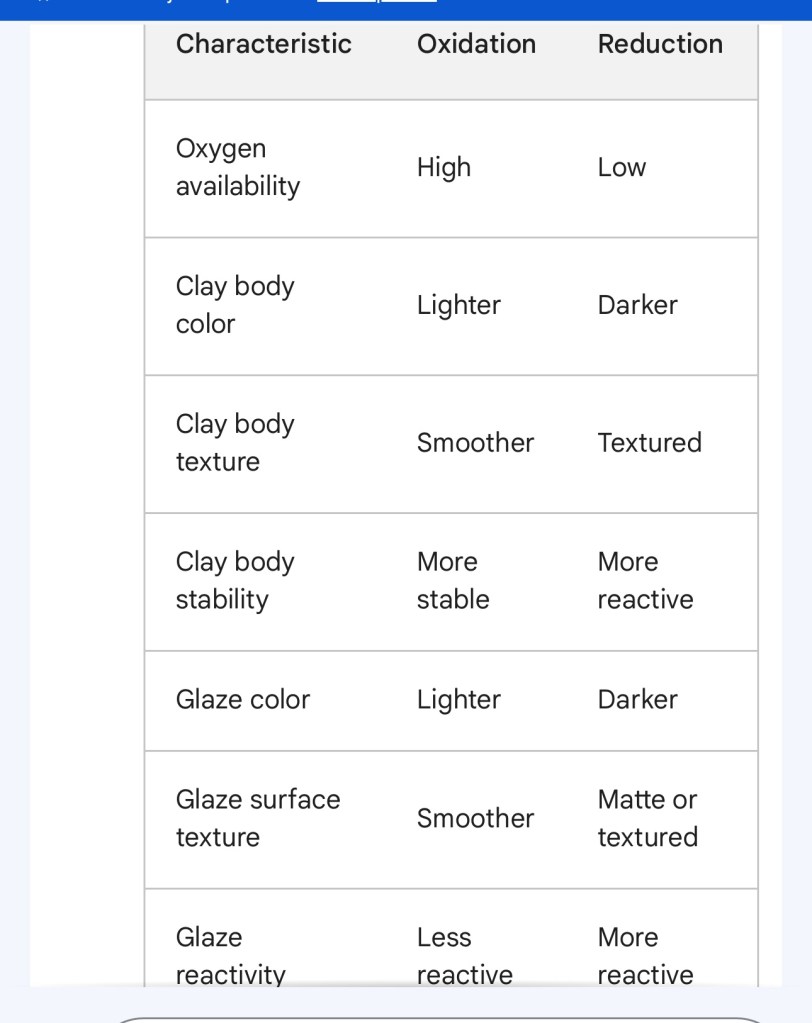
Task: Tap the More stable cell
Action: click(453, 581)
